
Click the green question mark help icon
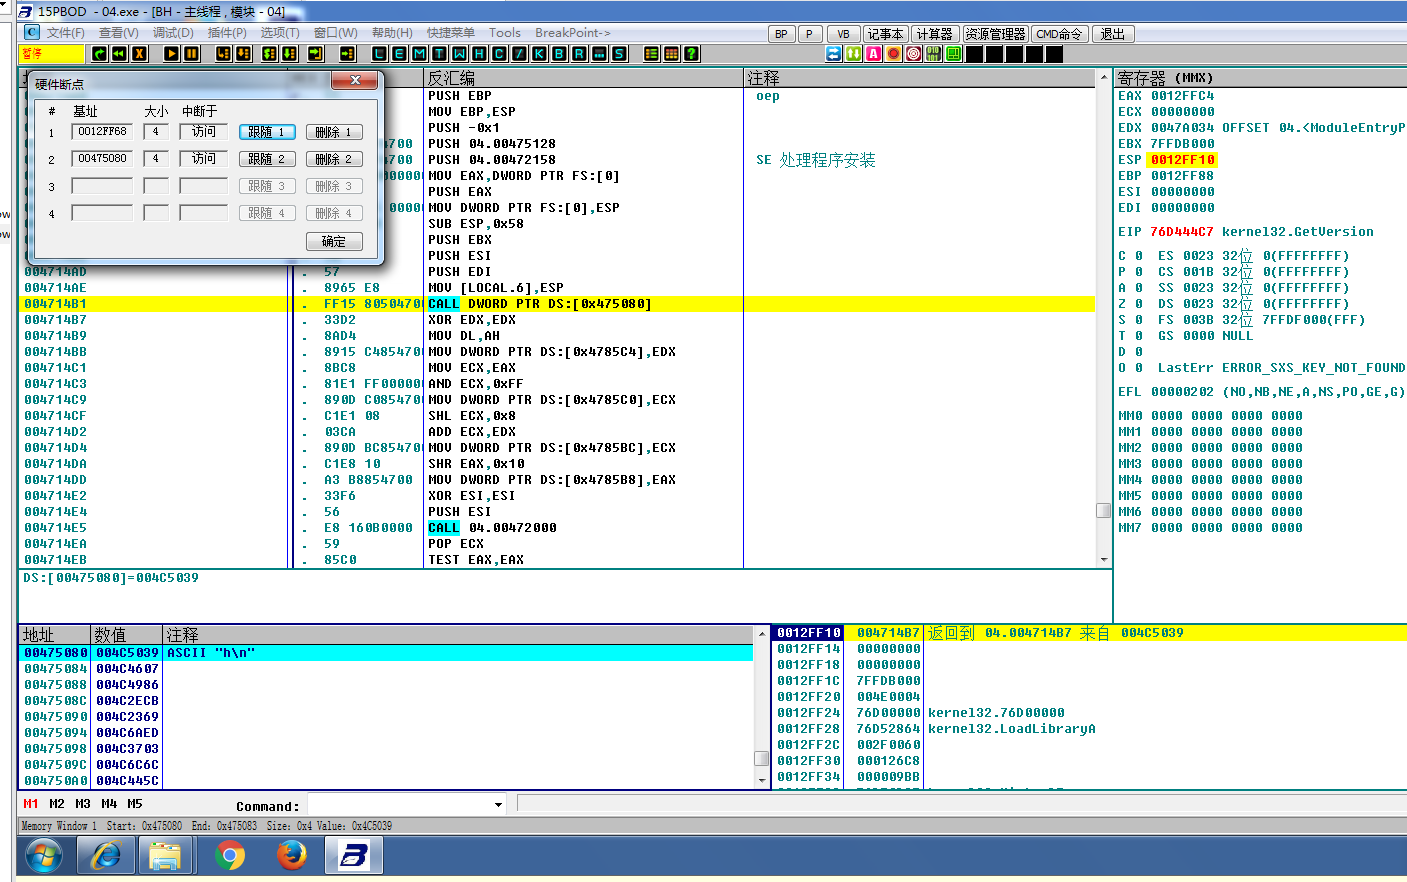pos(692,54)
